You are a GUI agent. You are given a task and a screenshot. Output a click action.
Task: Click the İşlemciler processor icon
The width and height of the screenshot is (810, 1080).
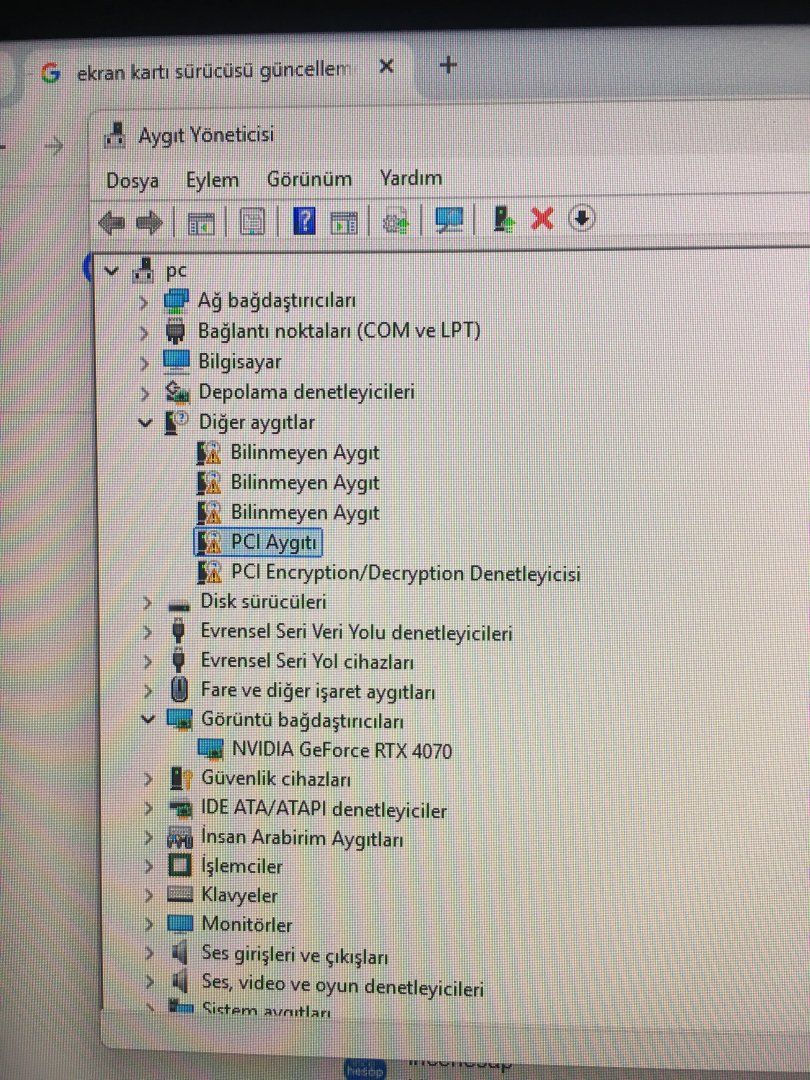[x=180, y=866]
